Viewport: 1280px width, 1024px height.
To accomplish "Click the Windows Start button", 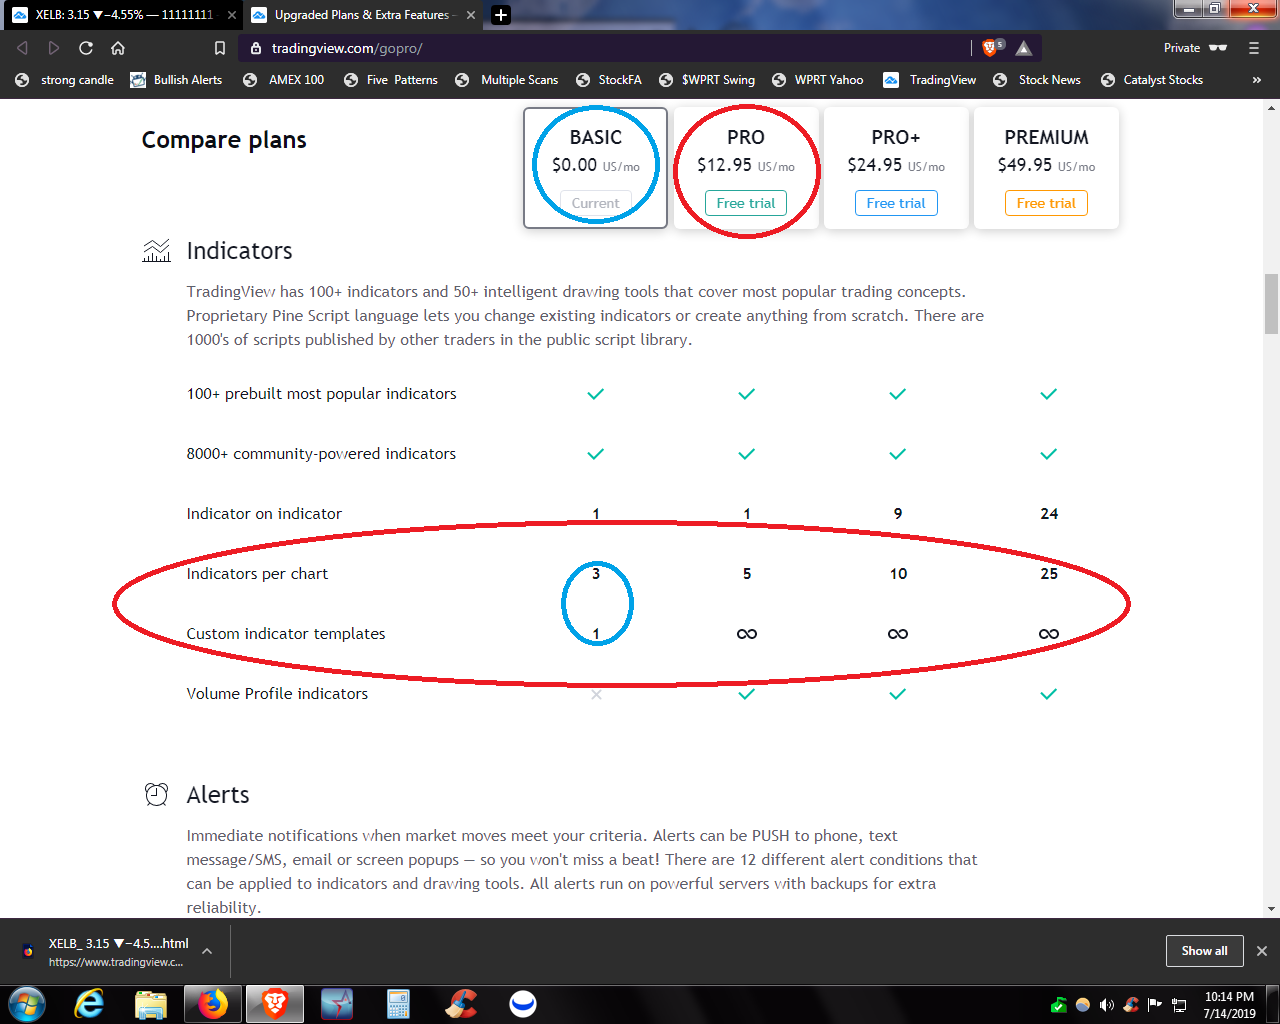I will 27,1003.
